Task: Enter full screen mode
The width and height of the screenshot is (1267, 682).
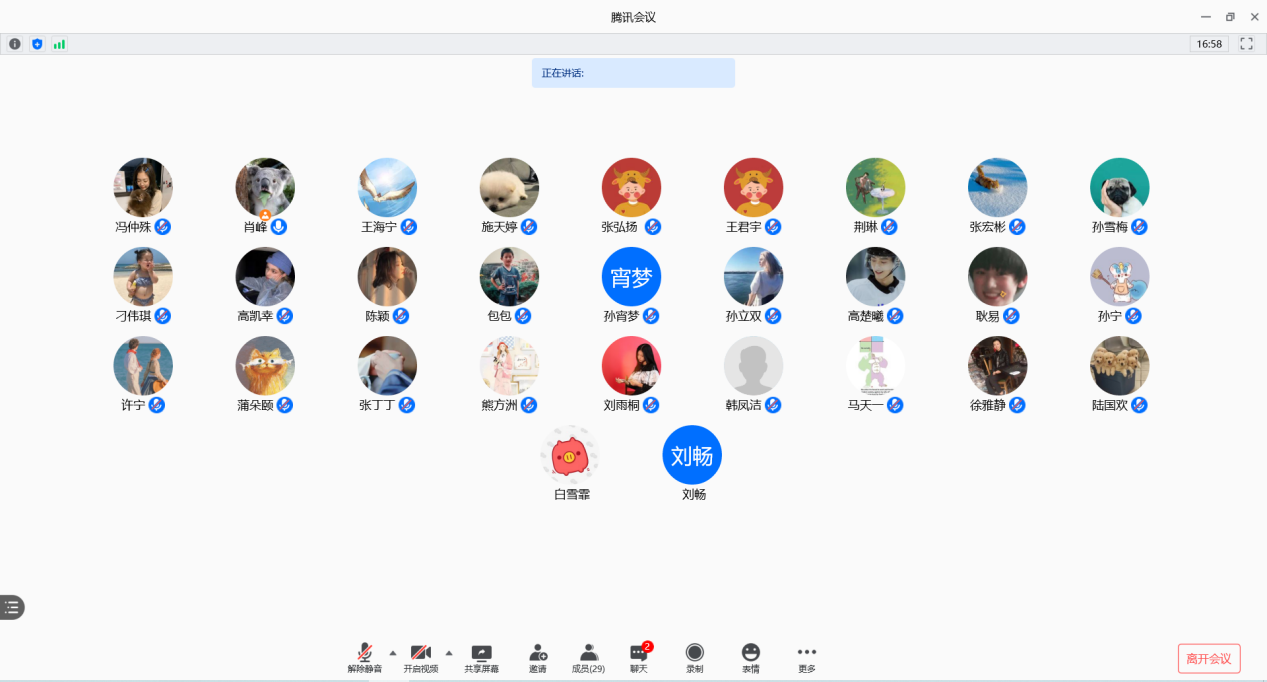Action: click(1246, 44)
